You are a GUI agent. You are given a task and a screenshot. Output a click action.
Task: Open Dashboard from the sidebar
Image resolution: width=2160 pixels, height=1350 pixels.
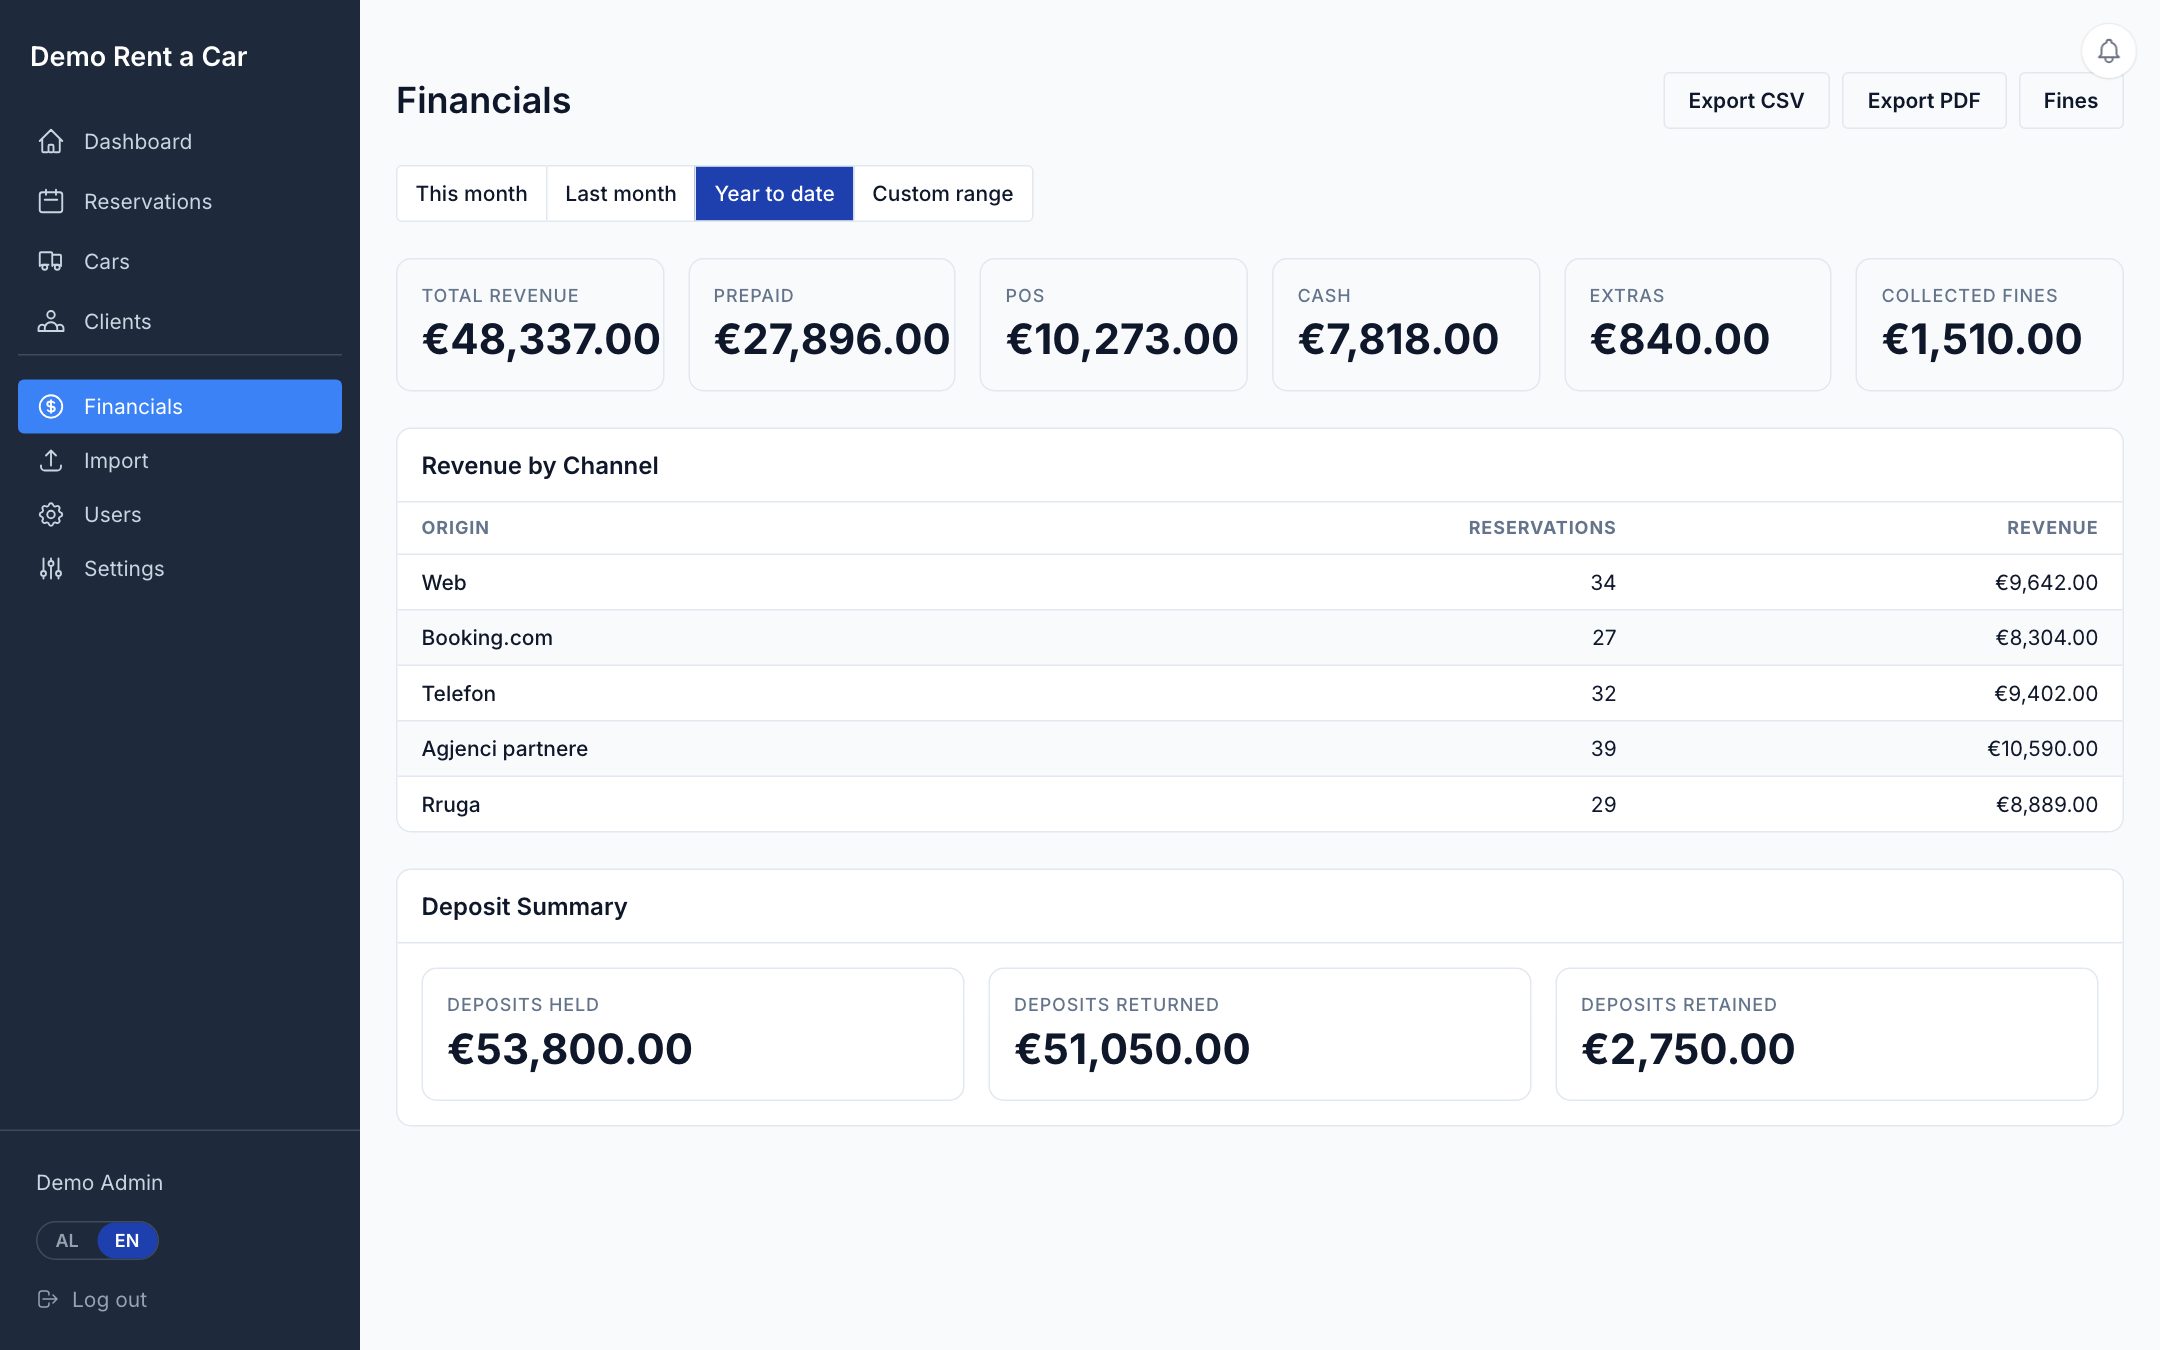[180, 142]
